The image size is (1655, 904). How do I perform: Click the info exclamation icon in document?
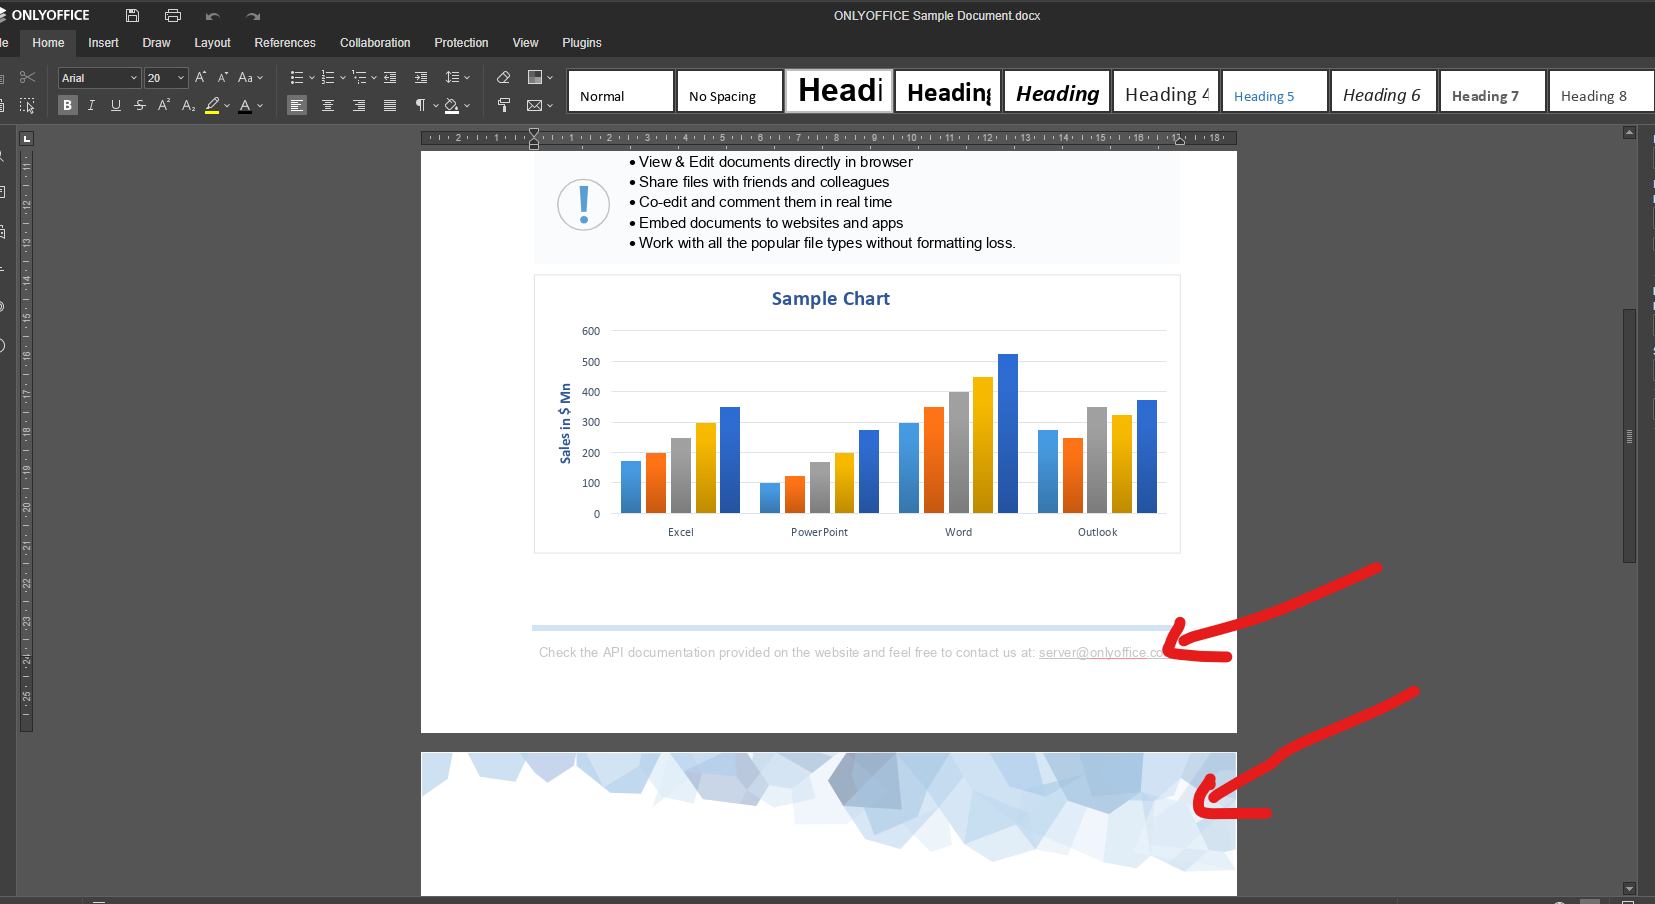click(x=583, y=205)
